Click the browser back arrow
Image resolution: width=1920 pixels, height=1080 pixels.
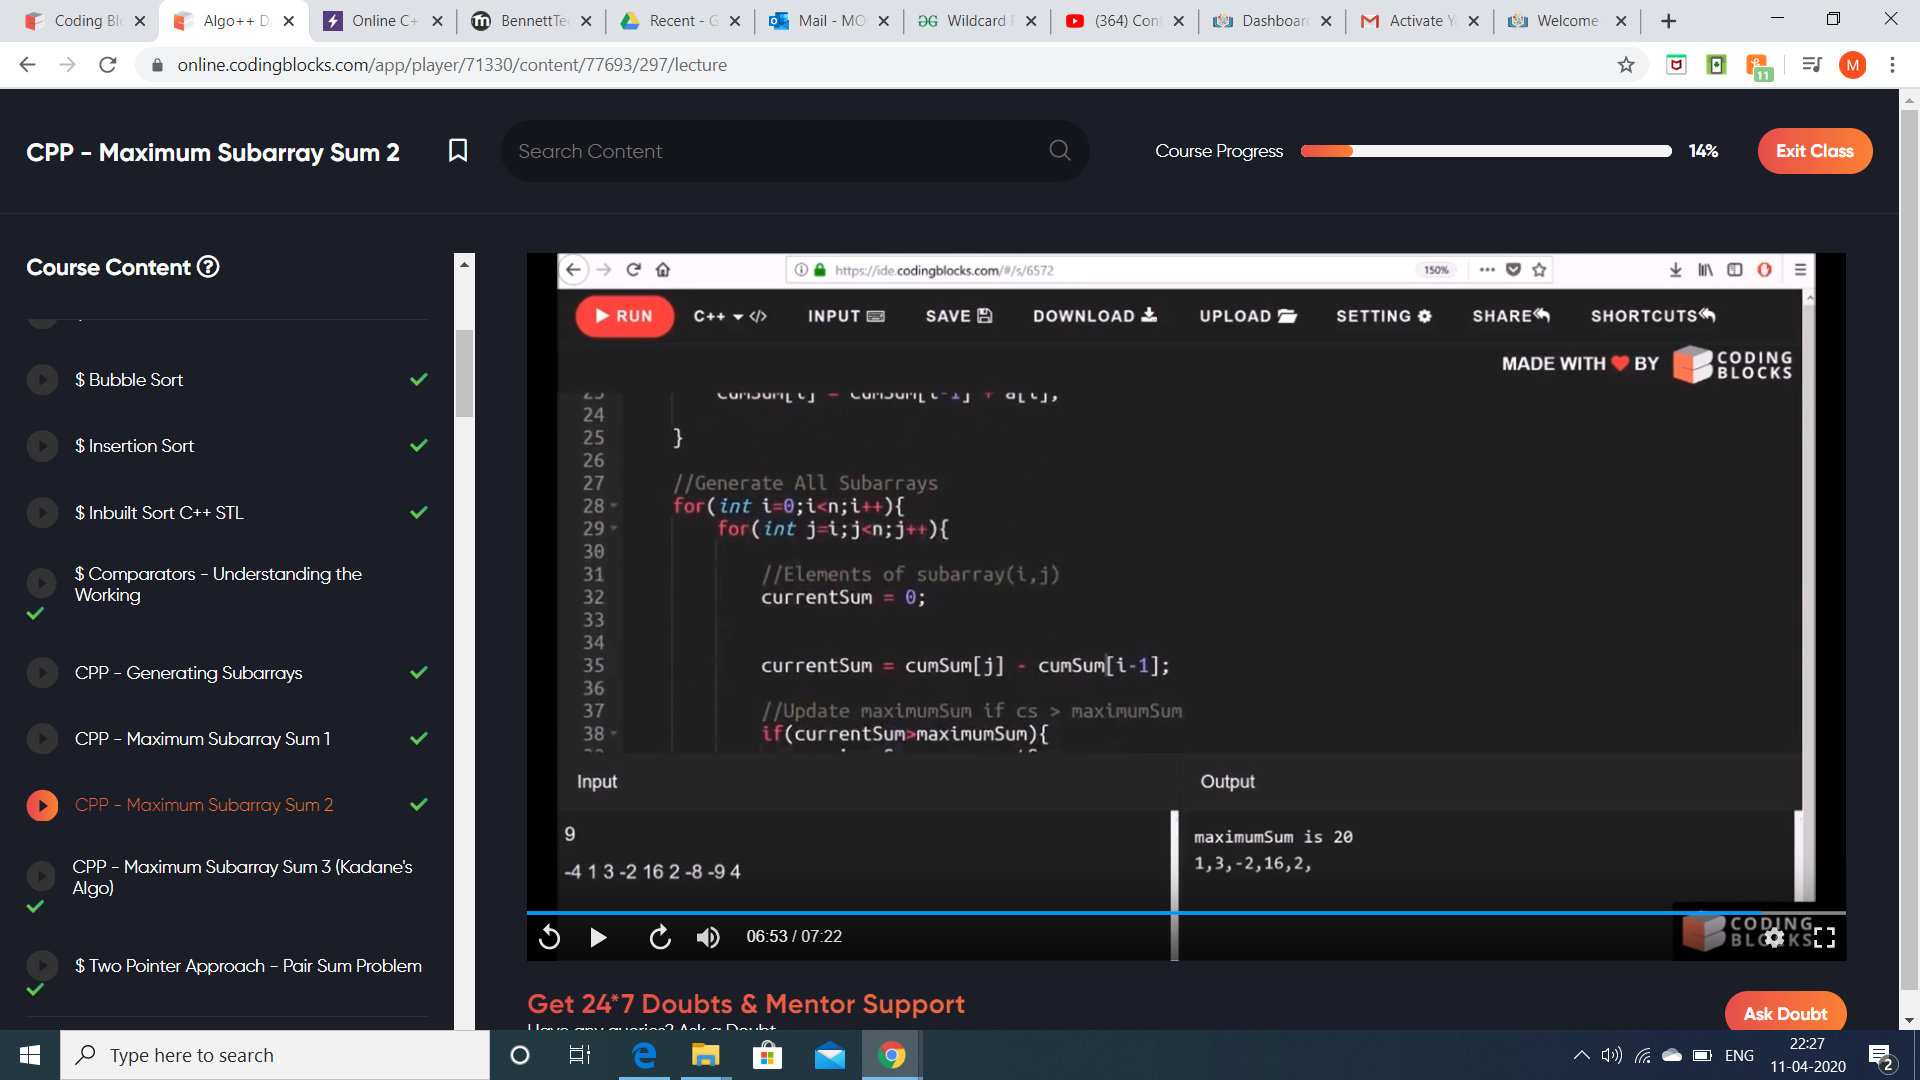point(27,65)
